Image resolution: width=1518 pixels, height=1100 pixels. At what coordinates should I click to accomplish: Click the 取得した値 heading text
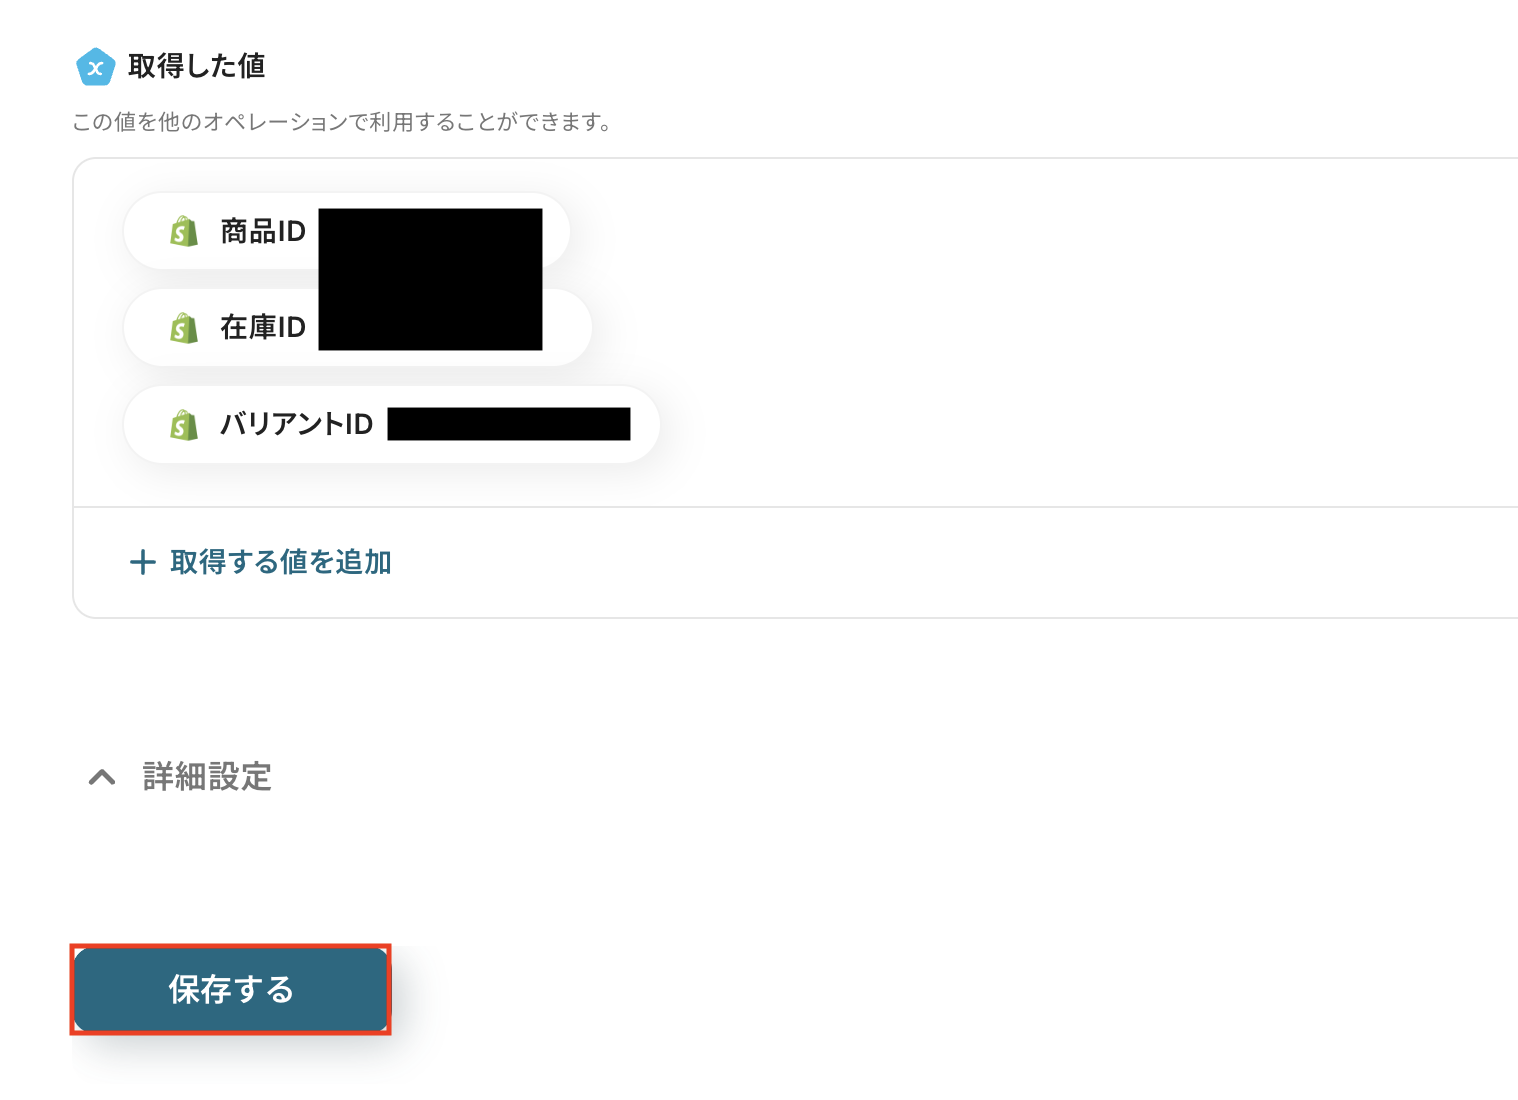point(196,67)
